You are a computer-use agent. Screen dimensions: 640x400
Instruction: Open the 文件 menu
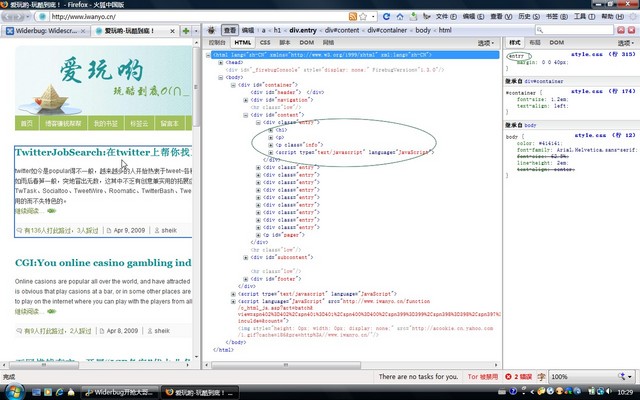tap(446, 16)
